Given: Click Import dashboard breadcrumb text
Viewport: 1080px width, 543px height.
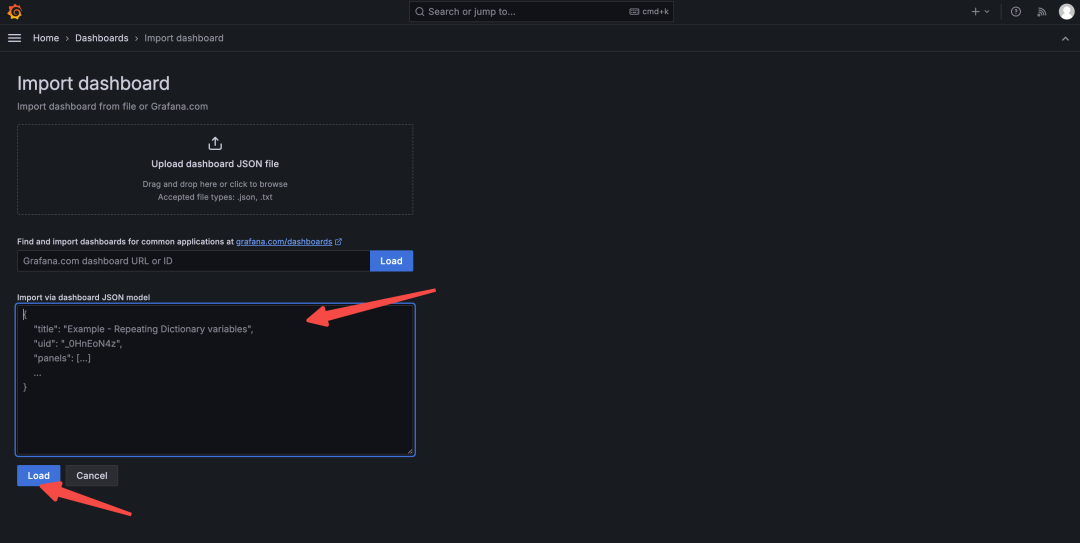Looking at the screenshot, I should click(184, 38).
